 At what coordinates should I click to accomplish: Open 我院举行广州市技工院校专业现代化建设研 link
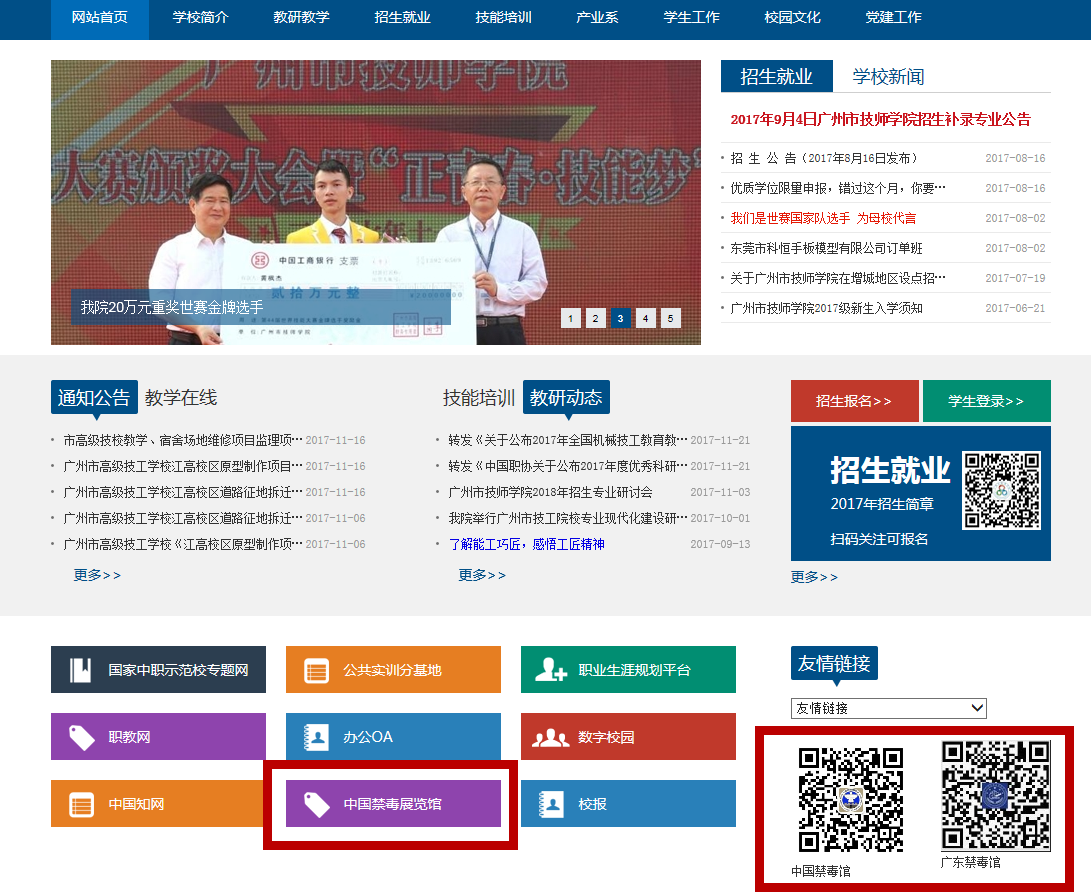pyautogui.click(x=568, y=518)
